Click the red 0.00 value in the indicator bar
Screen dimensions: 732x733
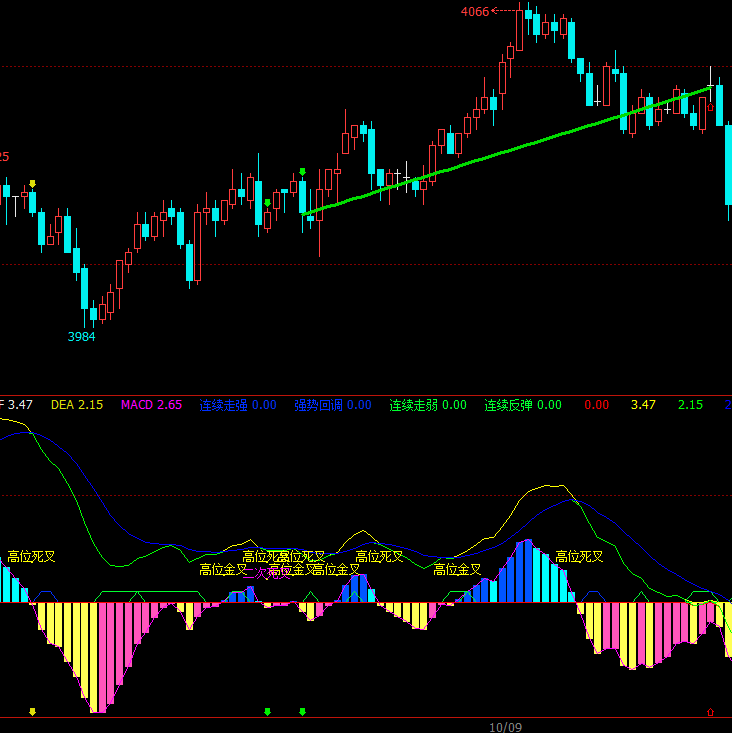tap(596, 405)
